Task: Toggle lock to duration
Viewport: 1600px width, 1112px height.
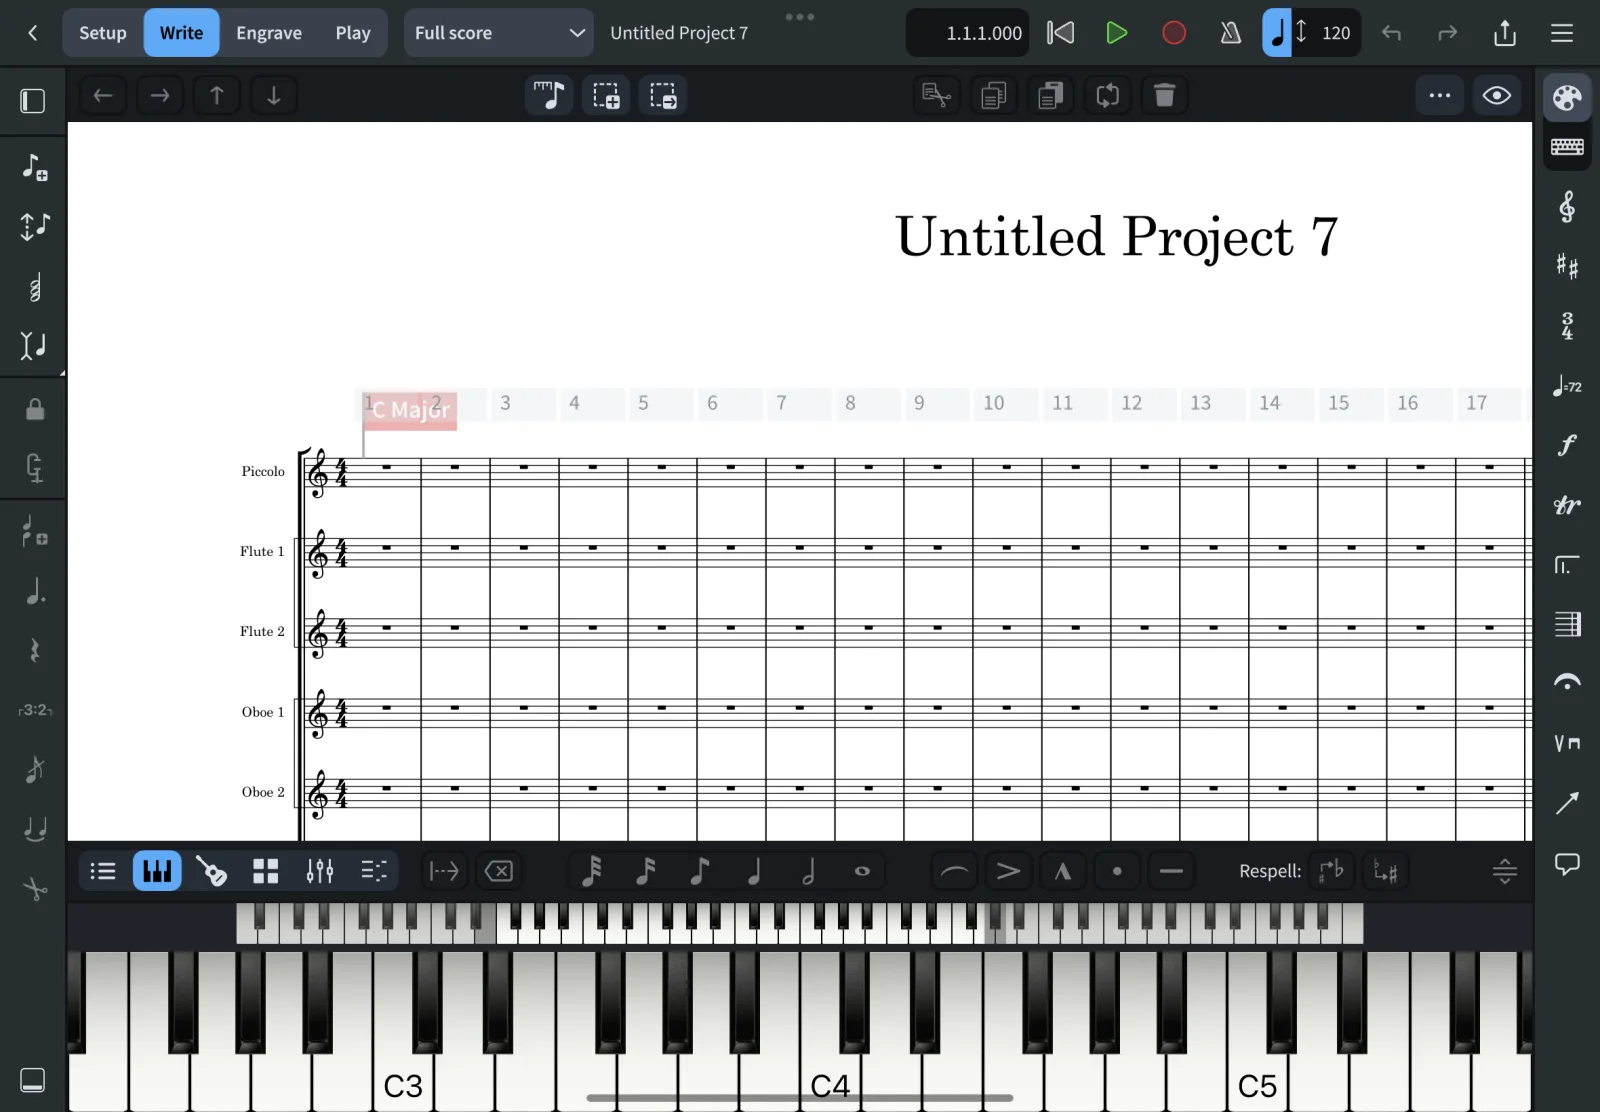Action: (x=34, y=410)
